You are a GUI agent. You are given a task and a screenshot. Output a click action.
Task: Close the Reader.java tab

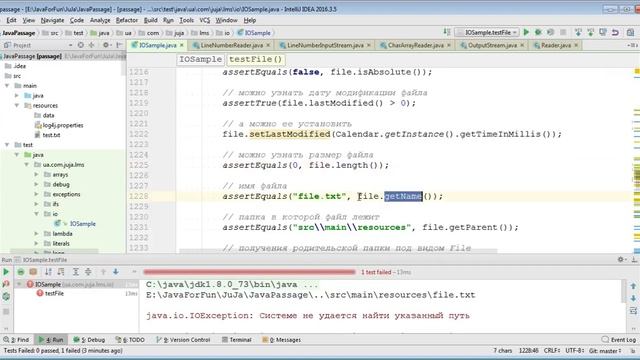point(576,45)
